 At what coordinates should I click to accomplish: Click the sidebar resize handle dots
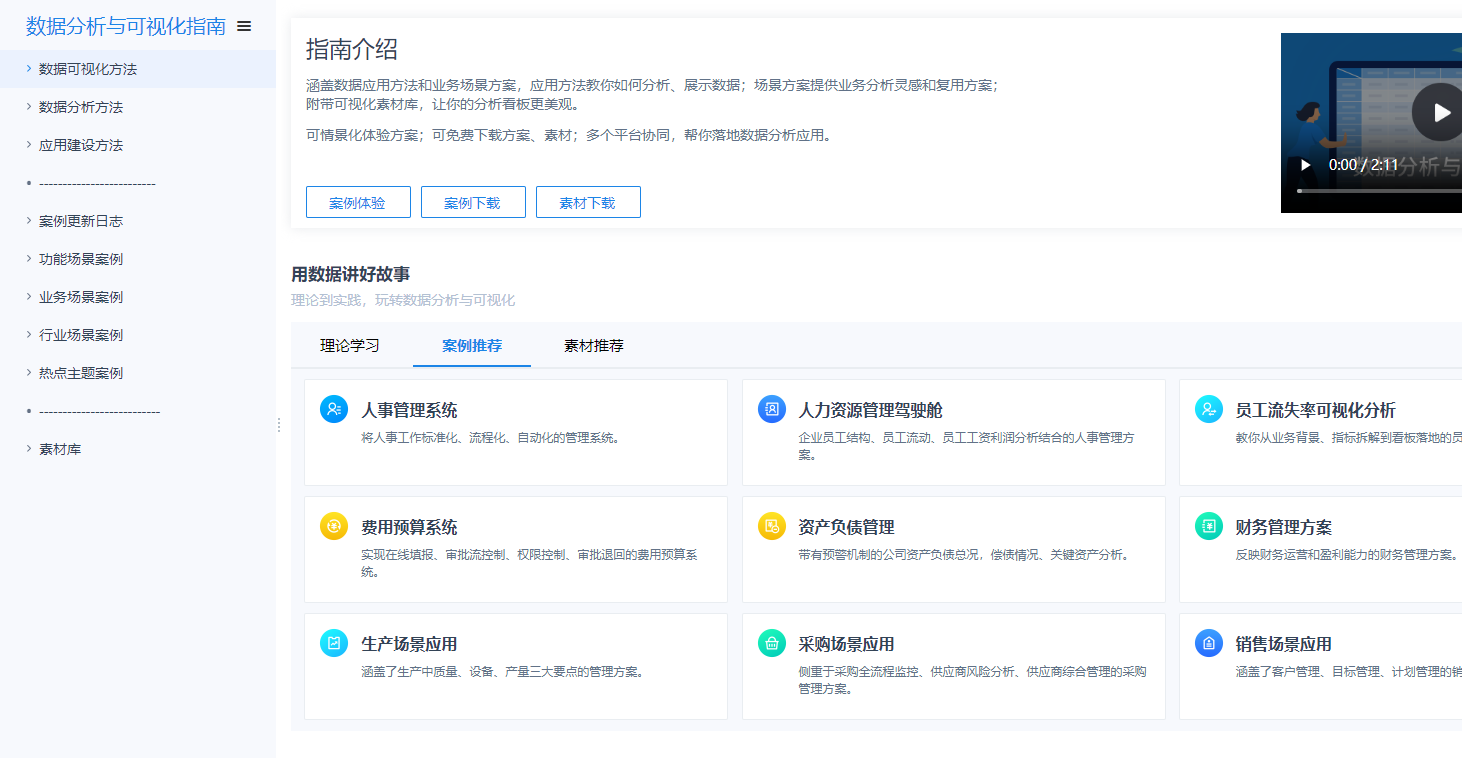coord(278,425)
